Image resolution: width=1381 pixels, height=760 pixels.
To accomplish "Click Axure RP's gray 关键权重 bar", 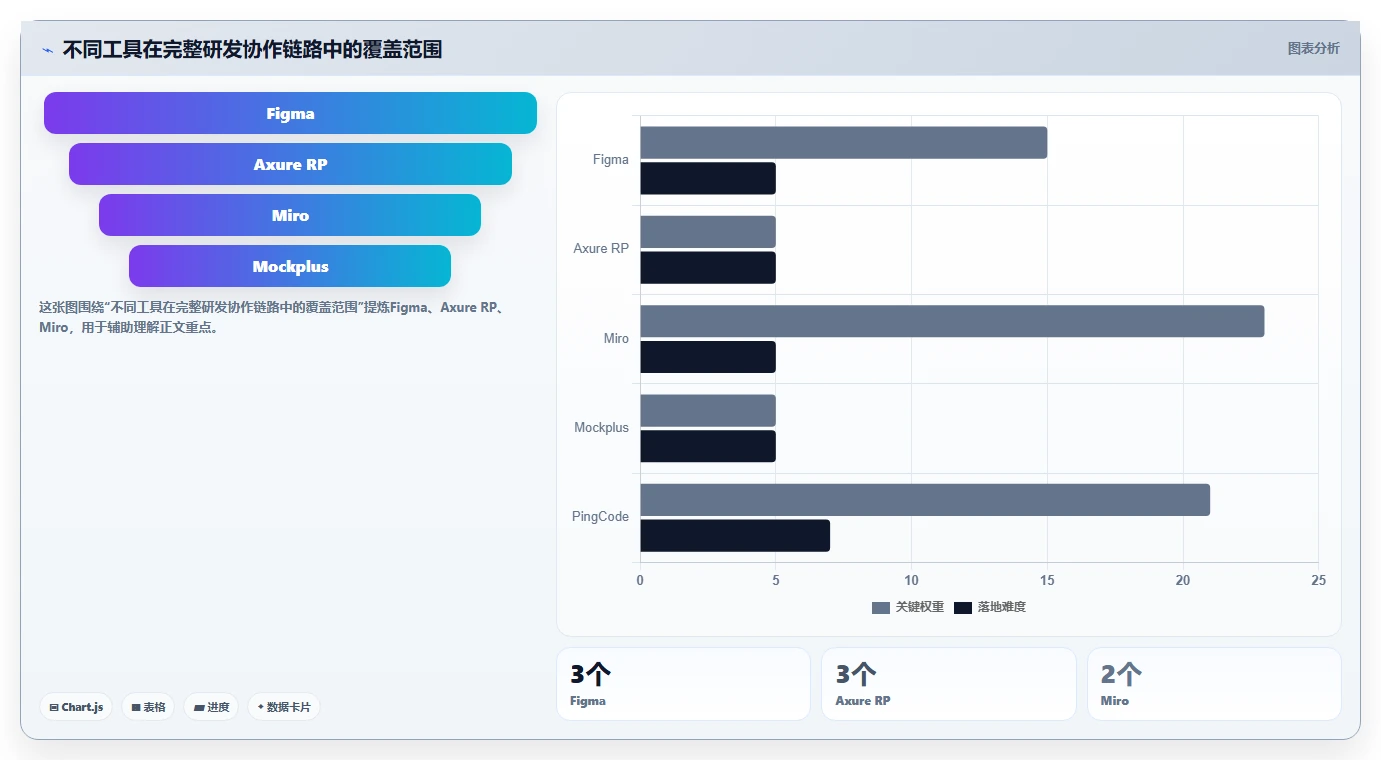I will (708, 232).
